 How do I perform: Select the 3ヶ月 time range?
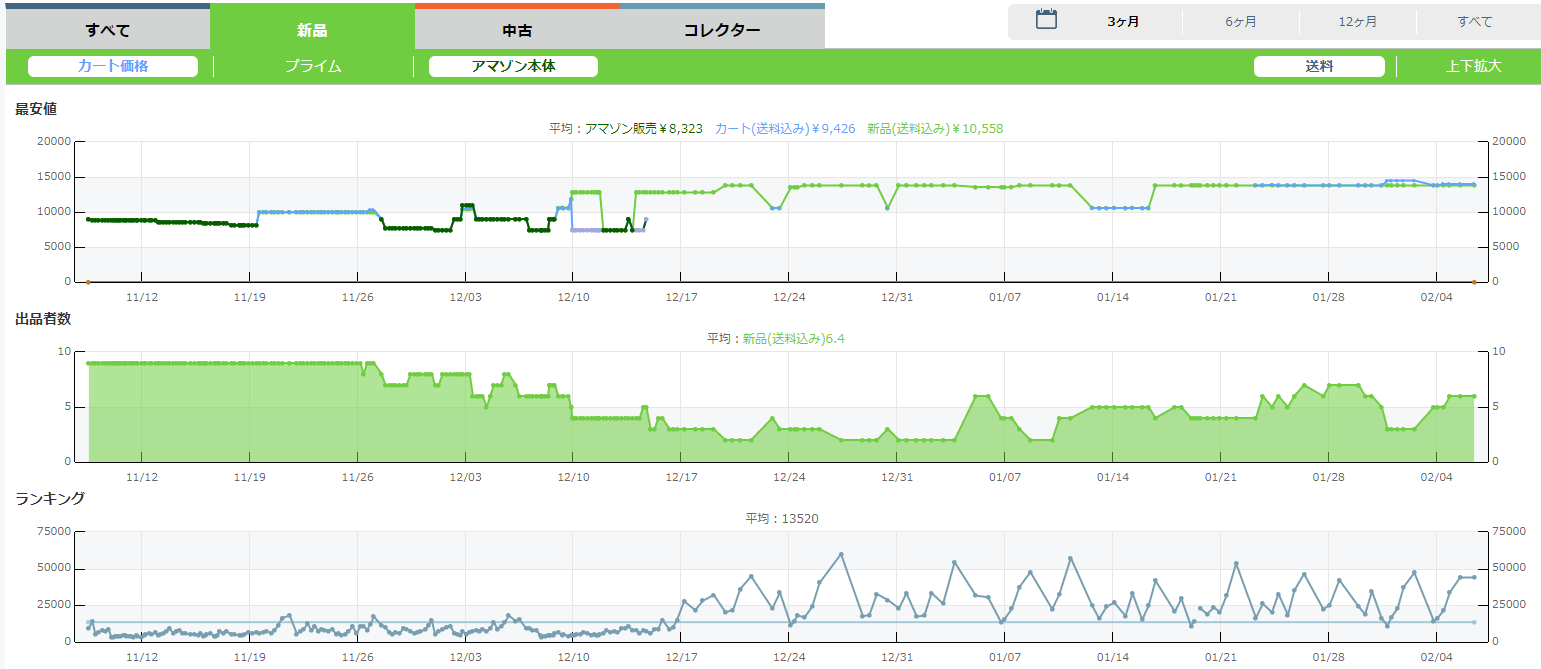click(x=1123, y=22)
